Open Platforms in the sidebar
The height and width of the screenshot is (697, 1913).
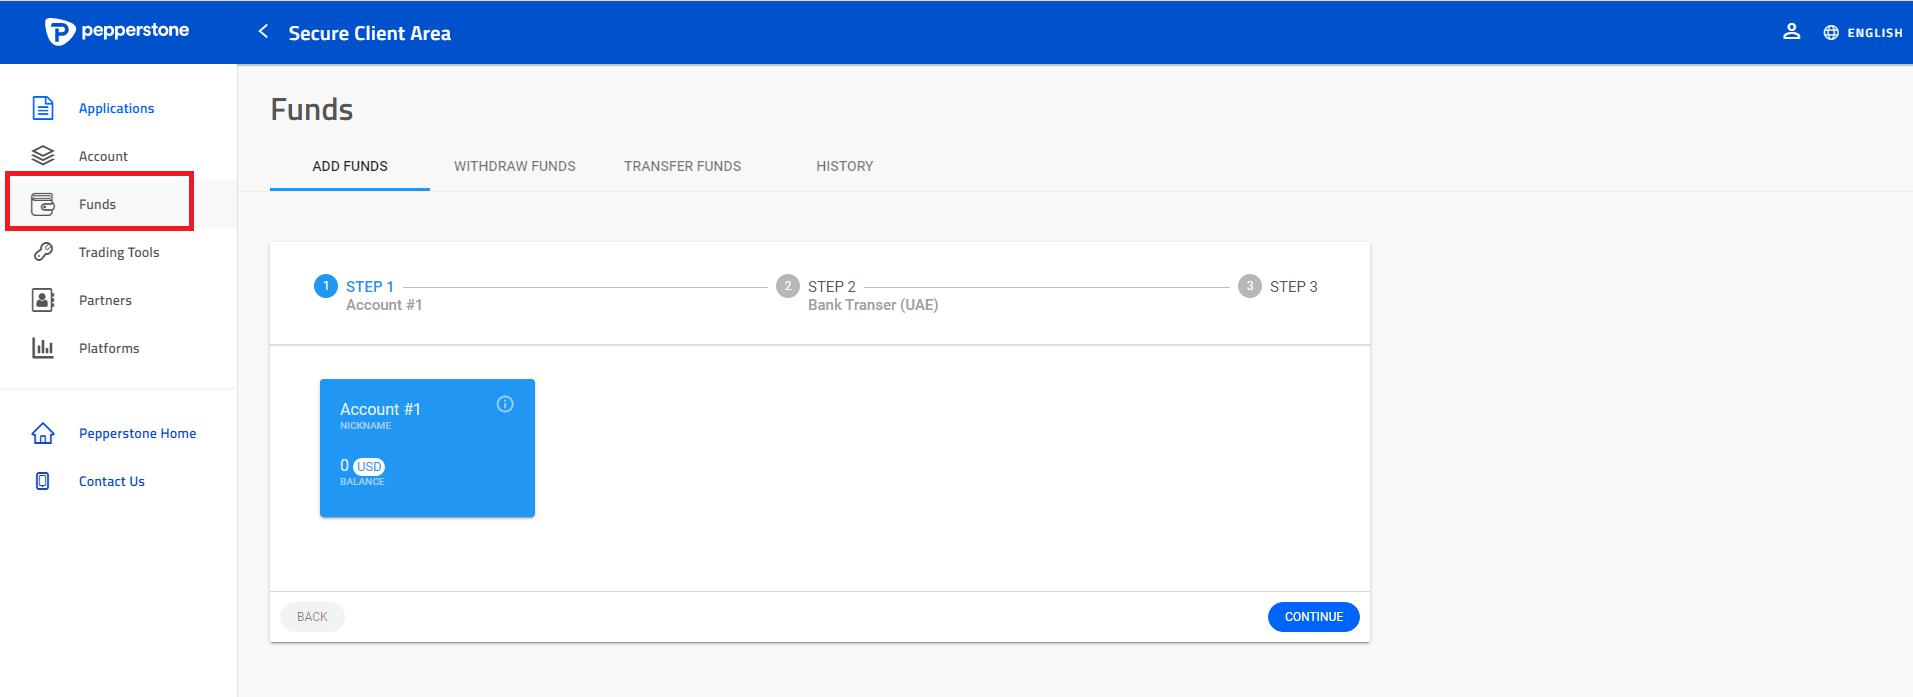(109, 348)
